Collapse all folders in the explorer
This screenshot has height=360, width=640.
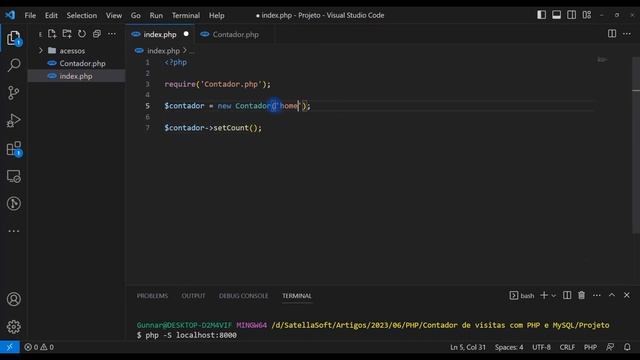click(97, 34)
